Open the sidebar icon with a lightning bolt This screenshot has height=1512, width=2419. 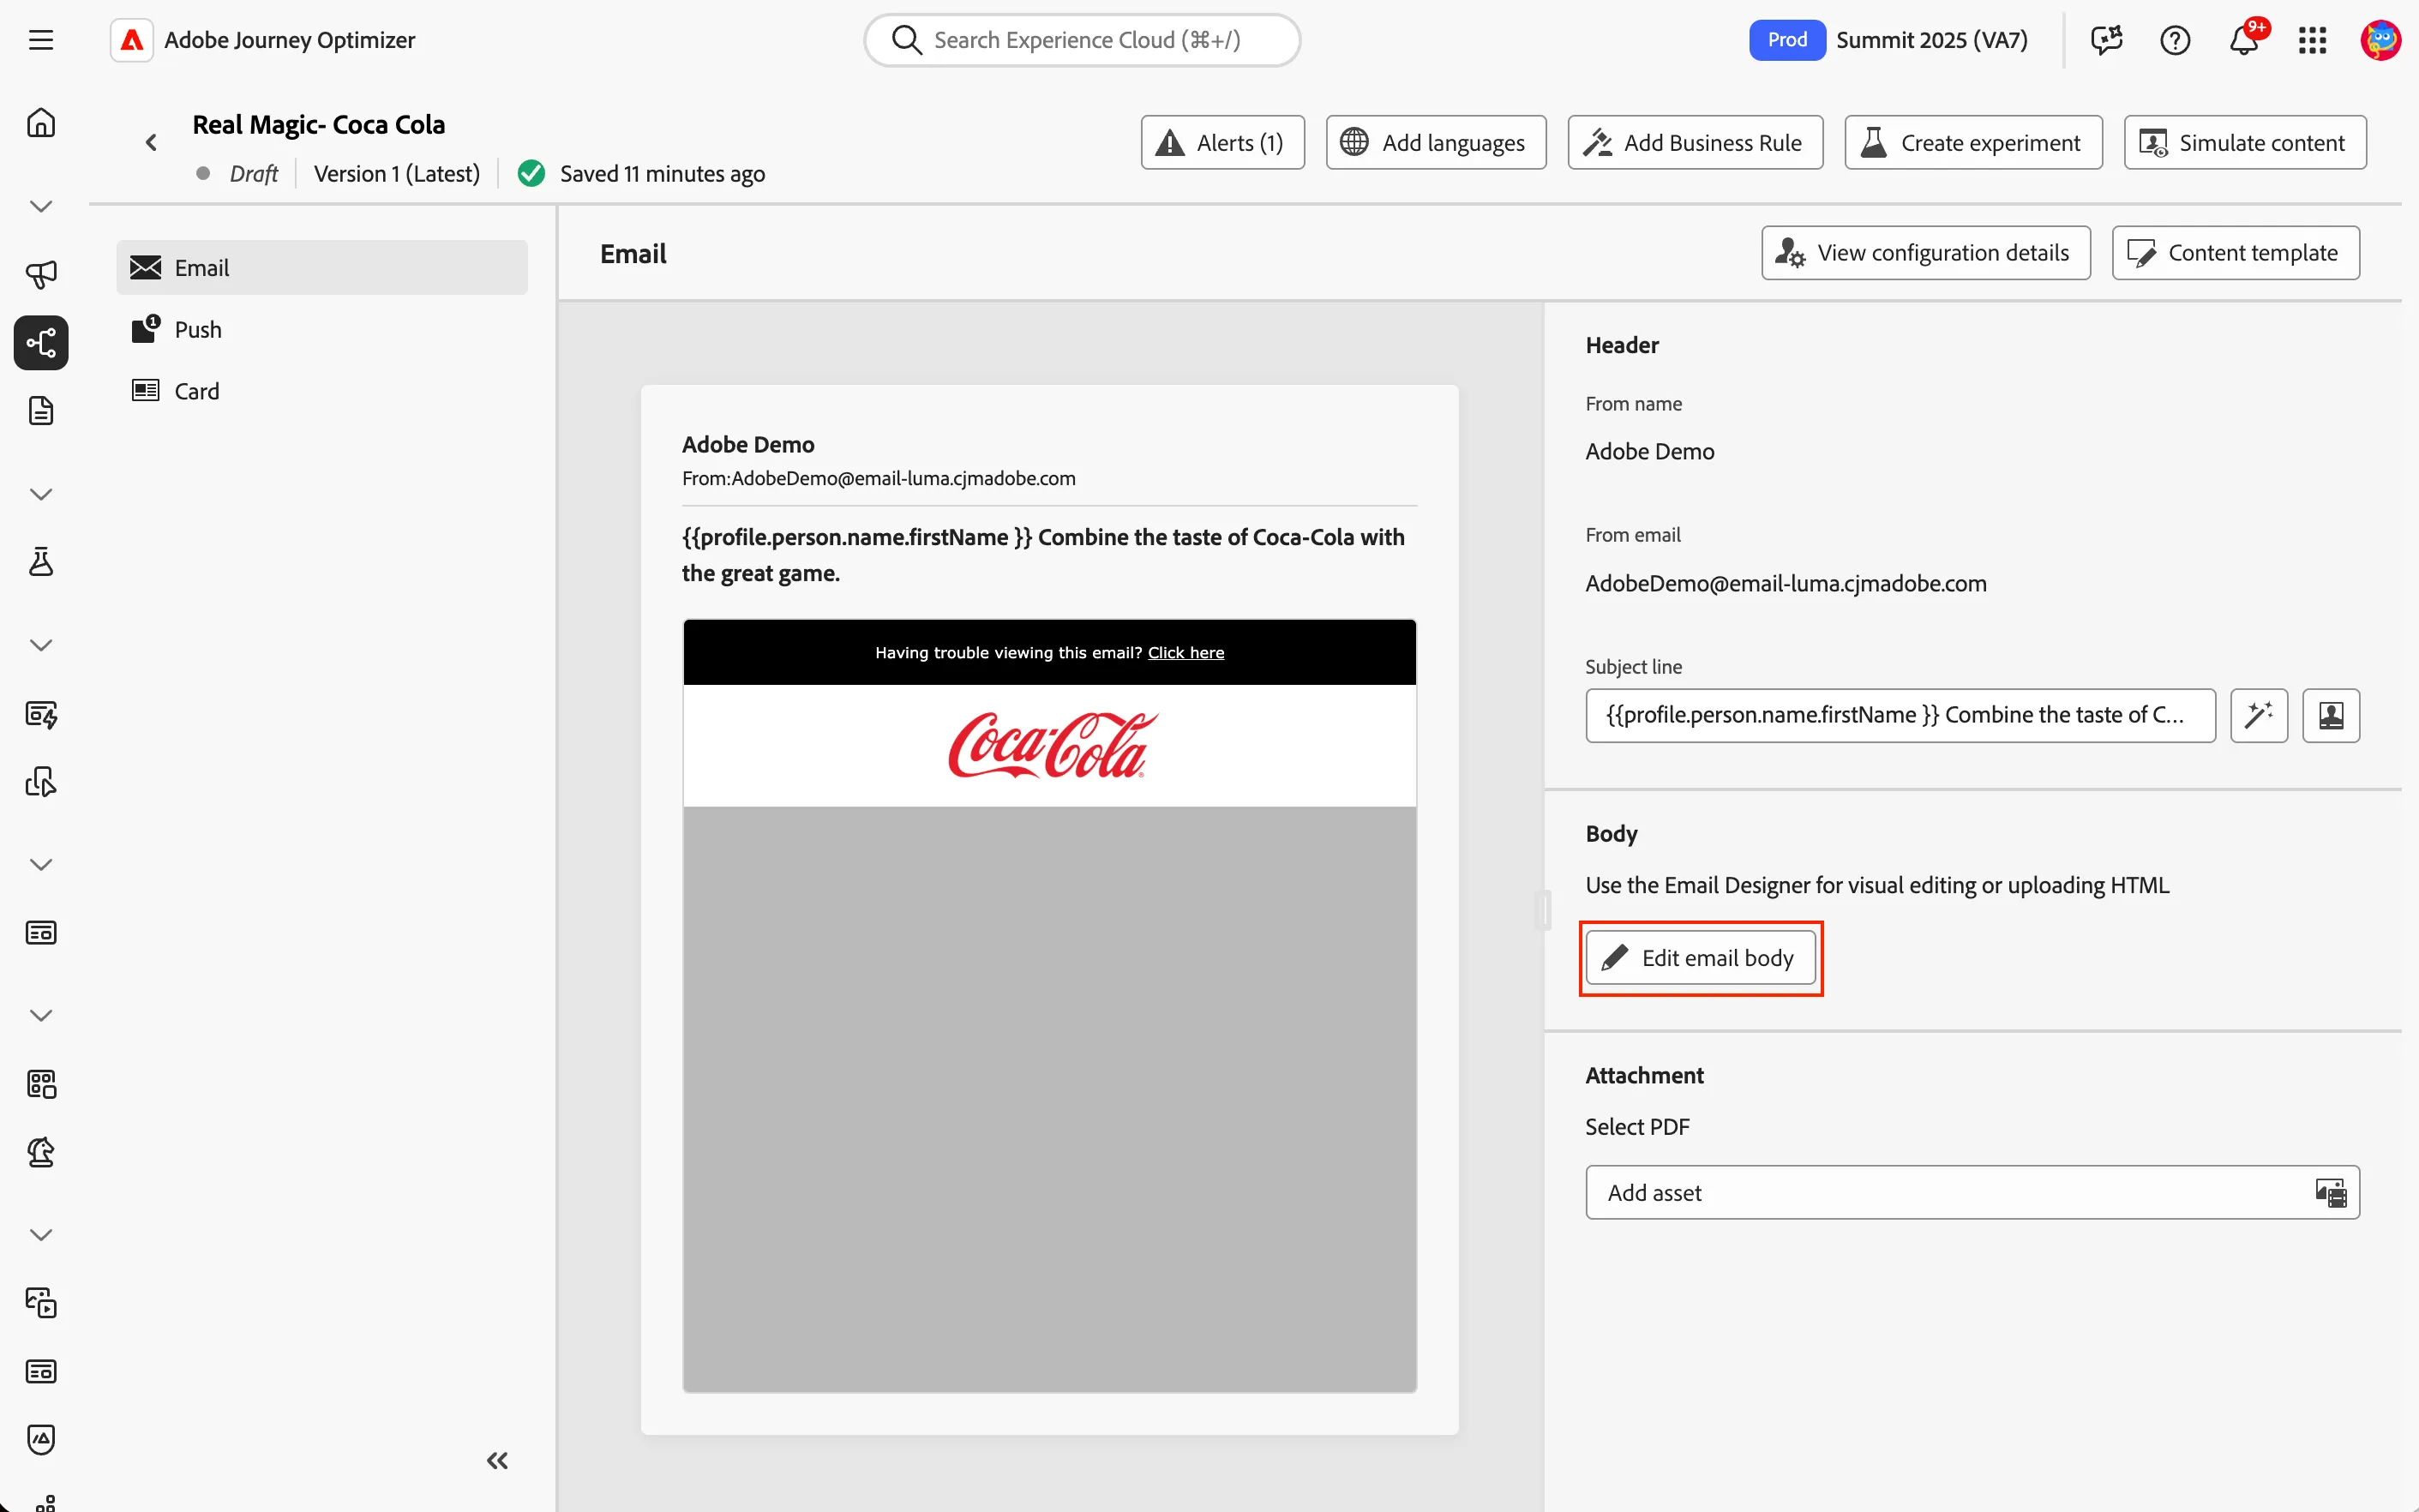pyautogui.click(x=41, y=714)
